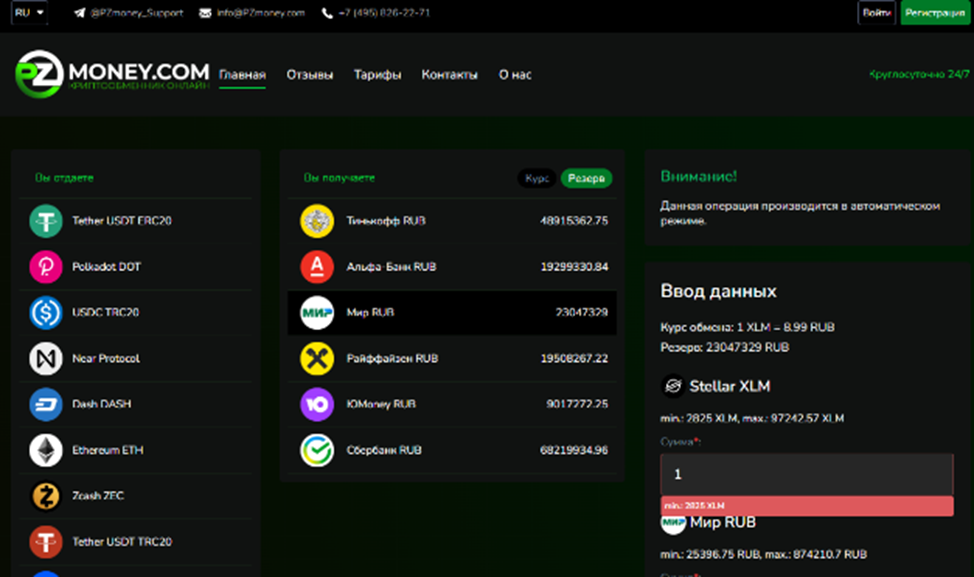Click the Круглосуточно 24/7 text
Image resolution: width=974 pixels, height=577 pixels.
coord(919,75)
